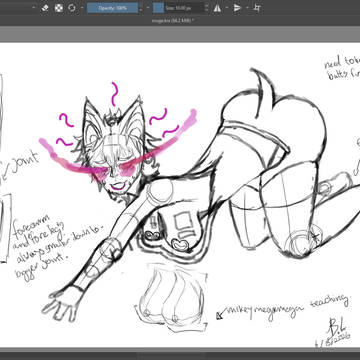360x360 pixels.
Task: Toggle eraser mode in the brush toolbar
Action: 45,8
